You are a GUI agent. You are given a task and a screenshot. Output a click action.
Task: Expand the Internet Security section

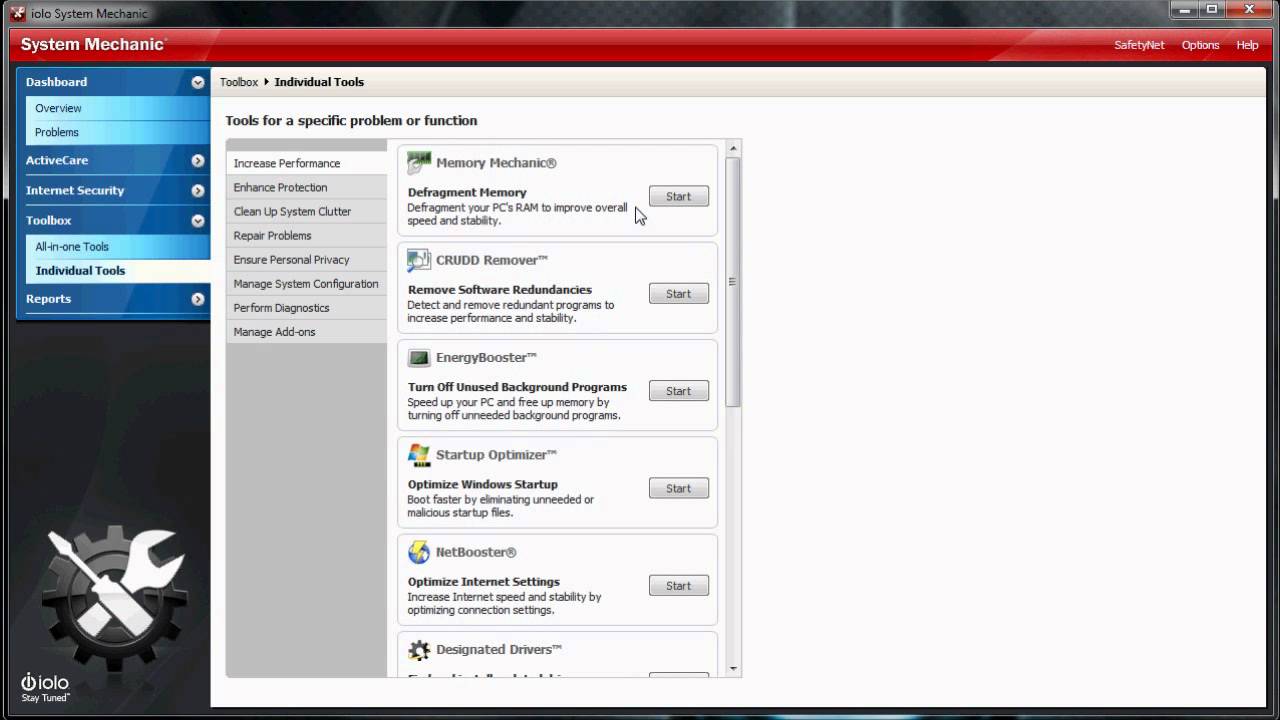coord(198,190)
